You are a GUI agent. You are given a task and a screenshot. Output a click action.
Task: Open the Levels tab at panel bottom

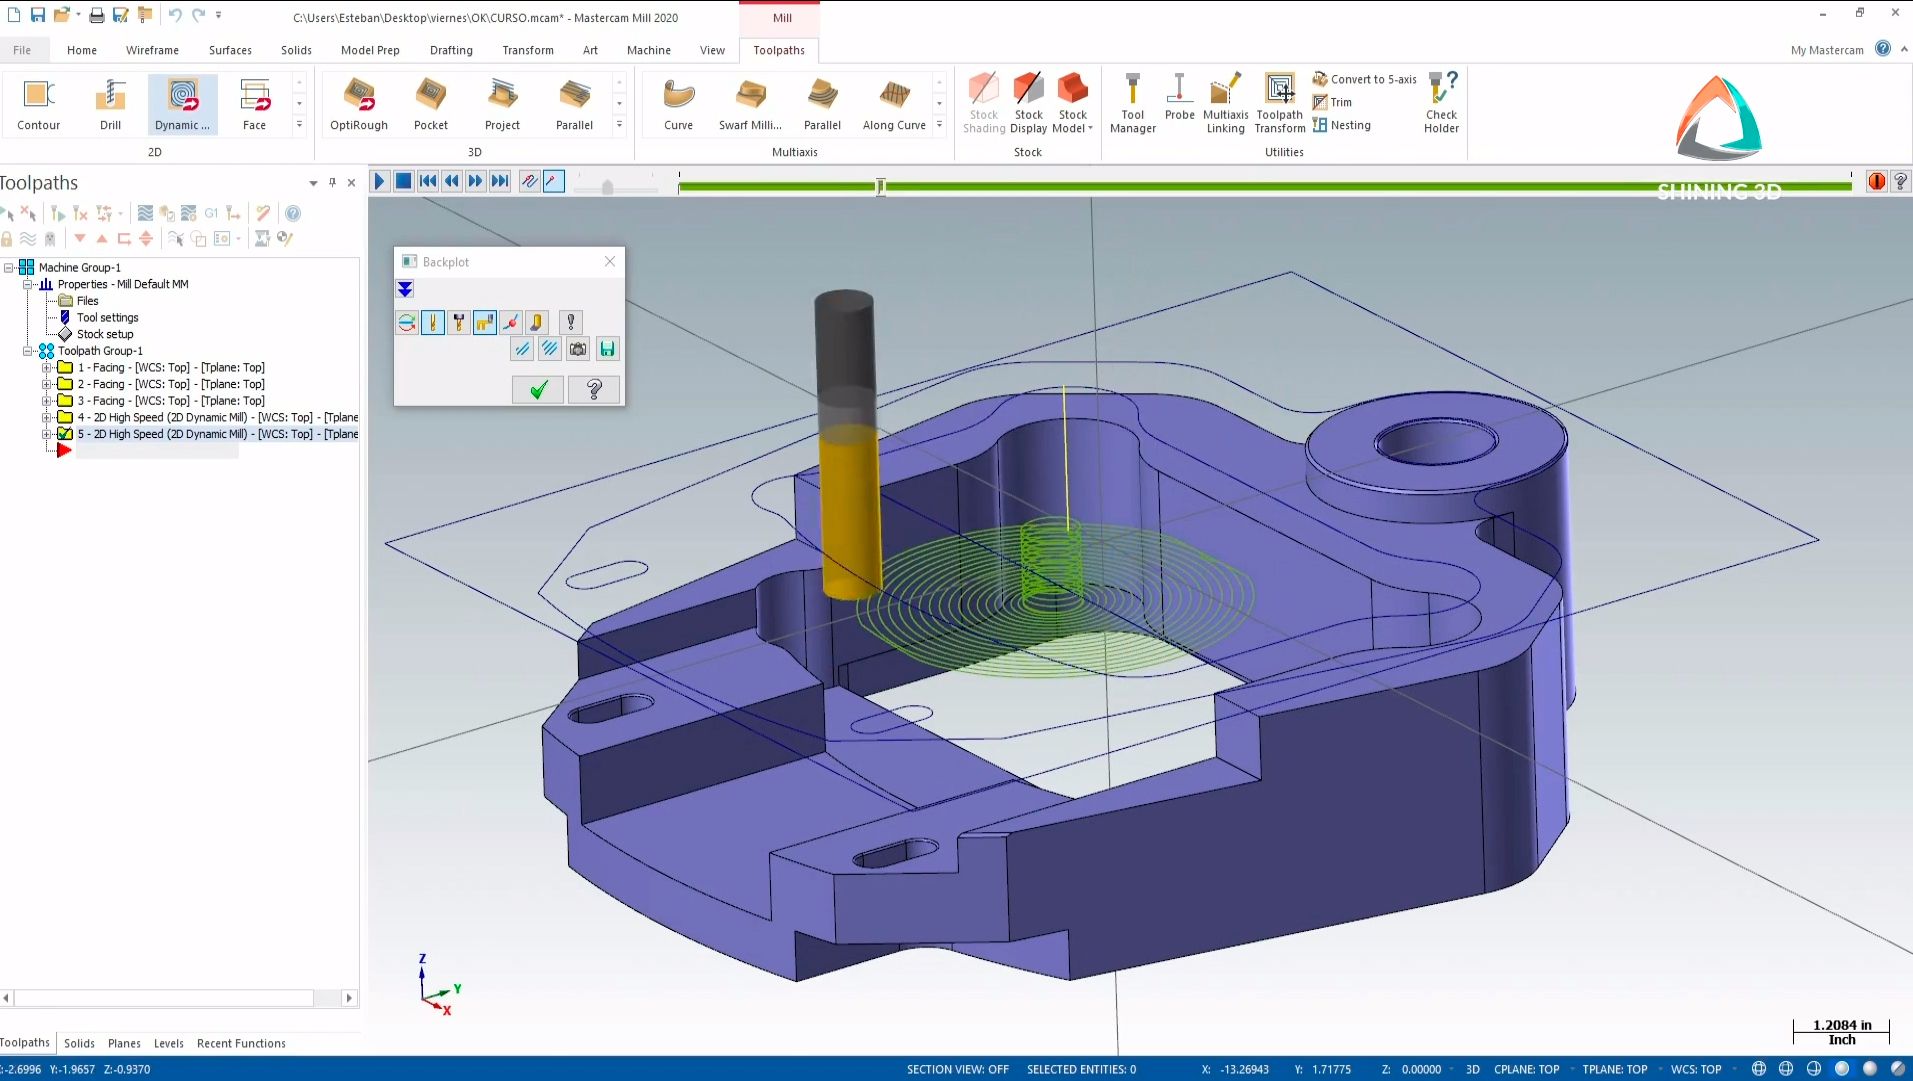pos(168,1043)
